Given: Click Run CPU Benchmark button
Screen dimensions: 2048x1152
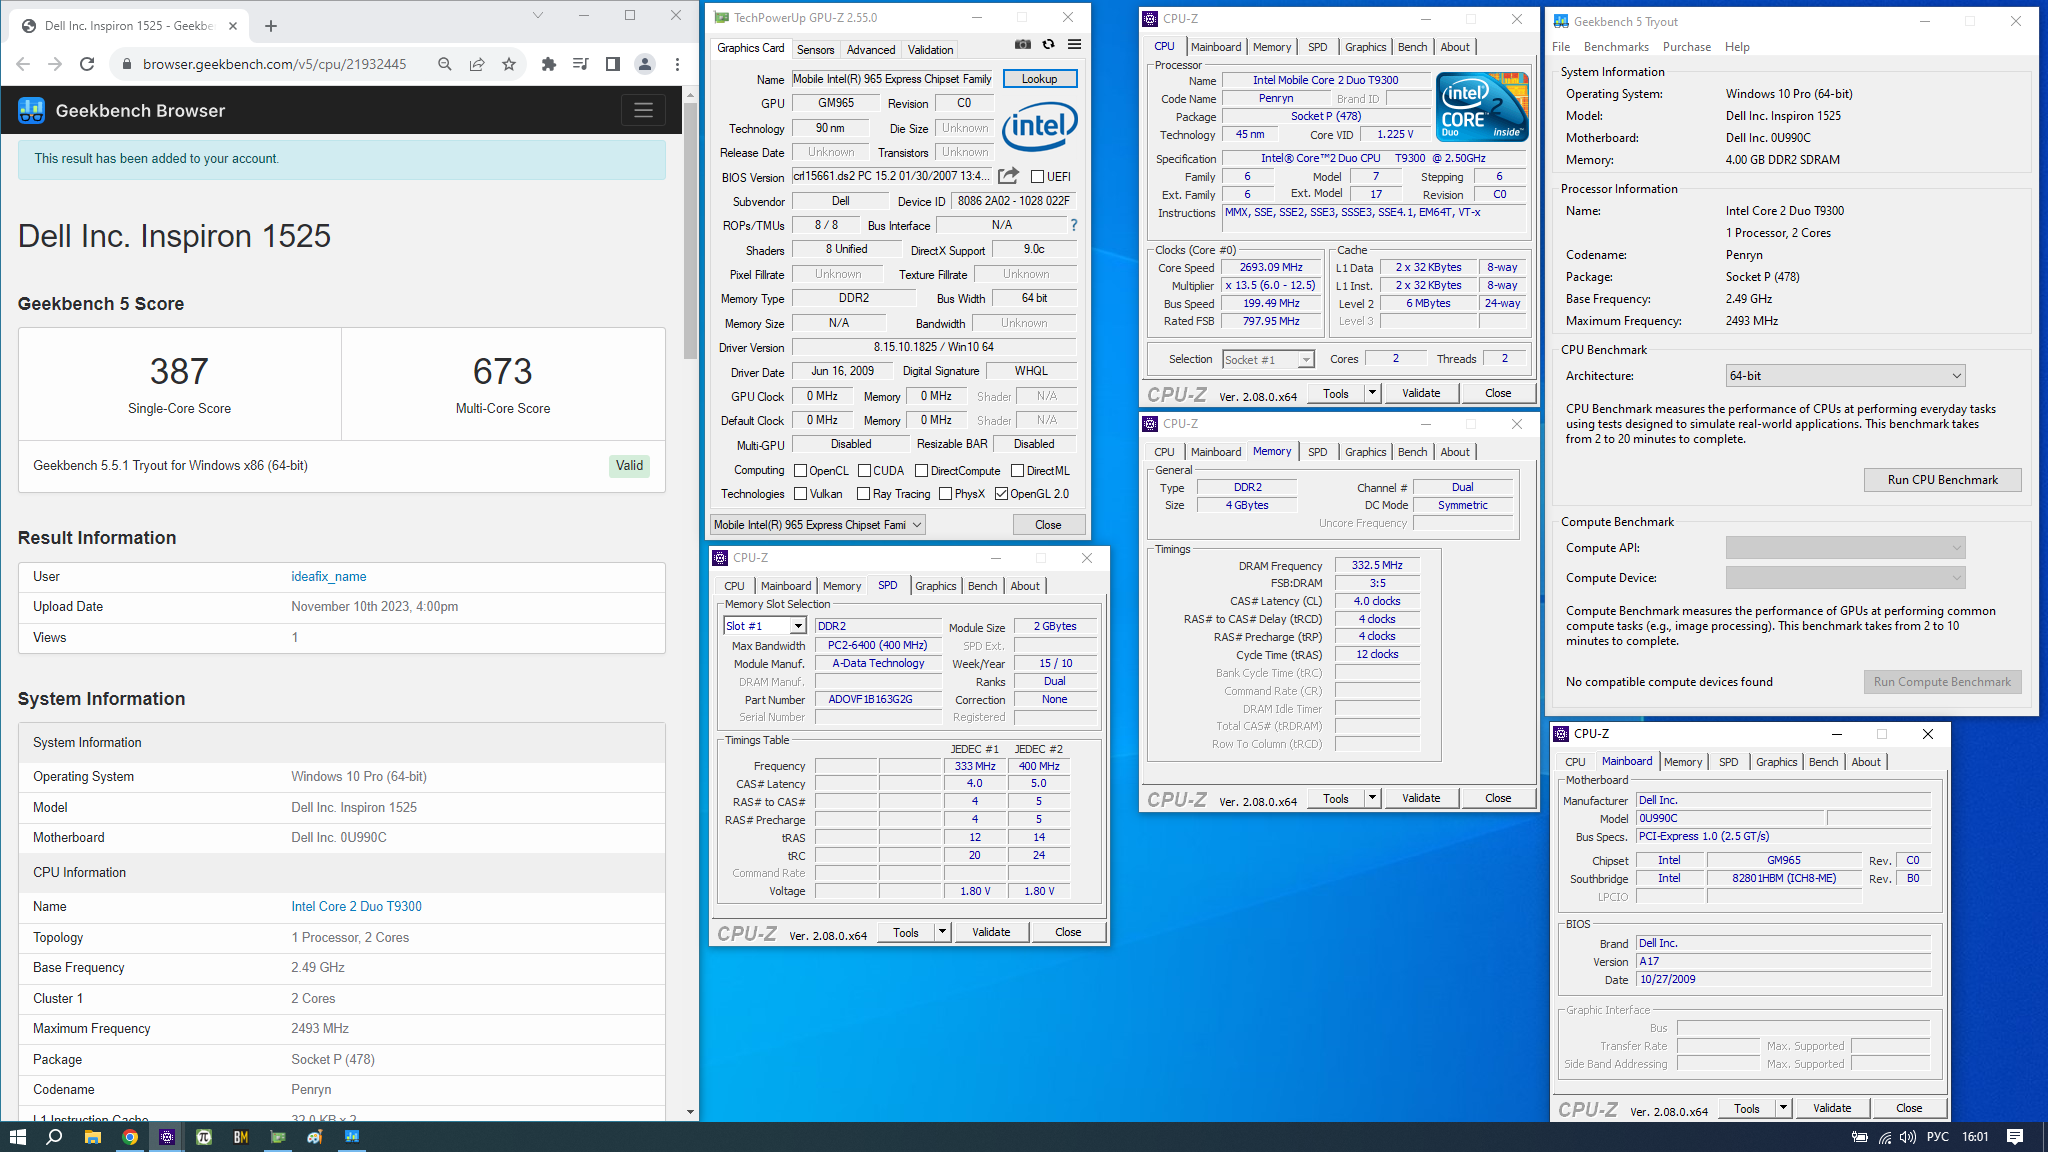Looking at the screenshot, I should [x=1942, y=480].
